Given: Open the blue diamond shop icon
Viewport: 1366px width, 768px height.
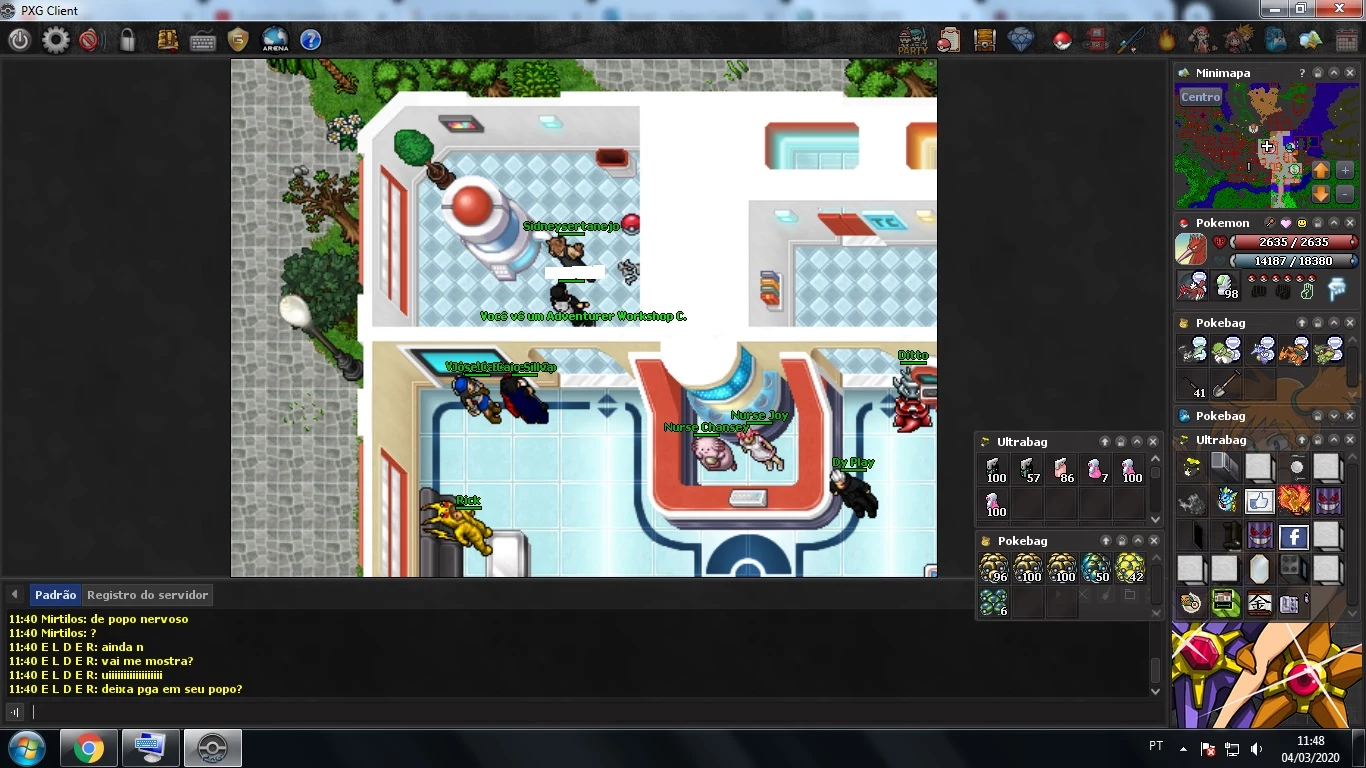Looking at the screenshot, I should (1021, 40).
